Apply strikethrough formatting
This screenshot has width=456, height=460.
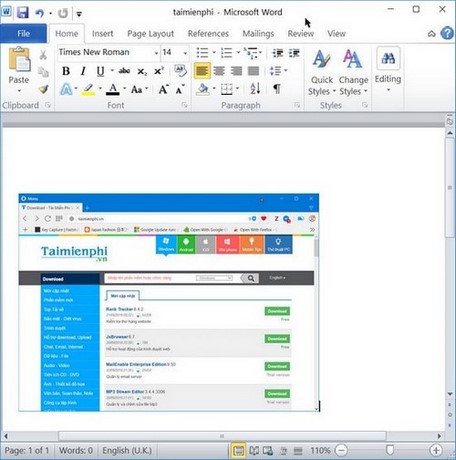click(x=124, y=71)
